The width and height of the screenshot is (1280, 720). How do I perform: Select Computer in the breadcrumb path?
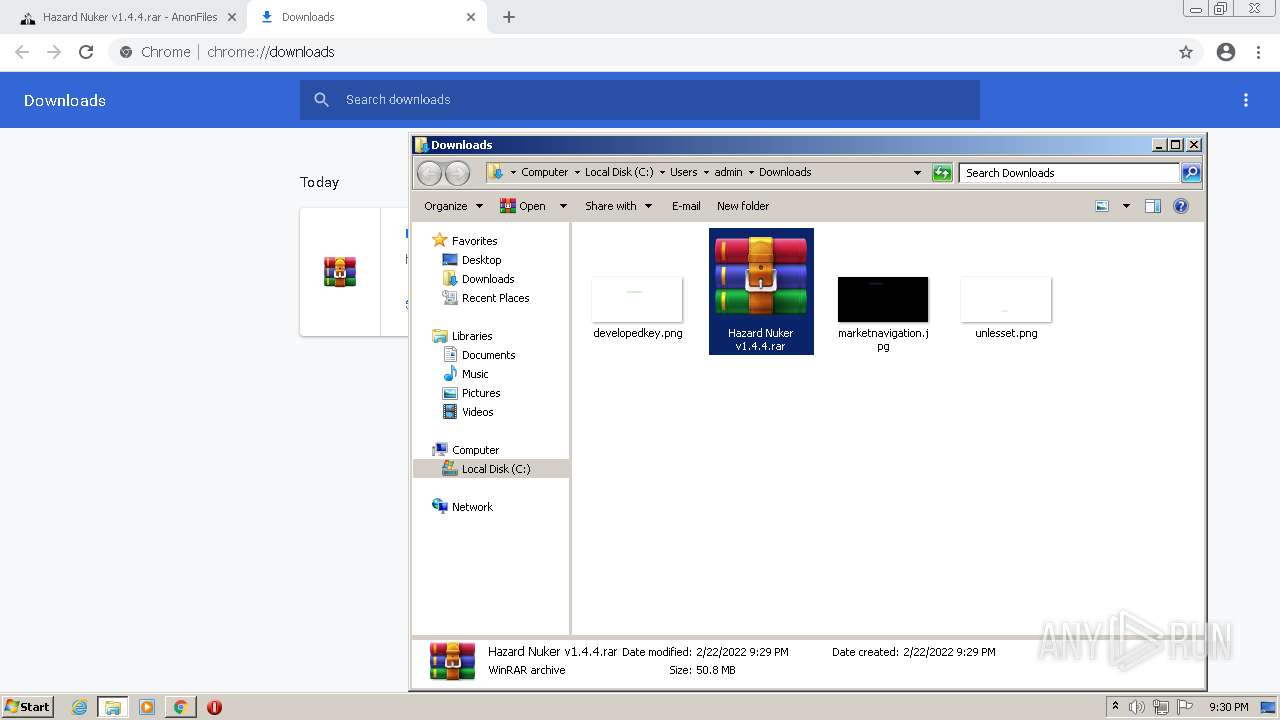pyautogui.click(x=545, y=172)
